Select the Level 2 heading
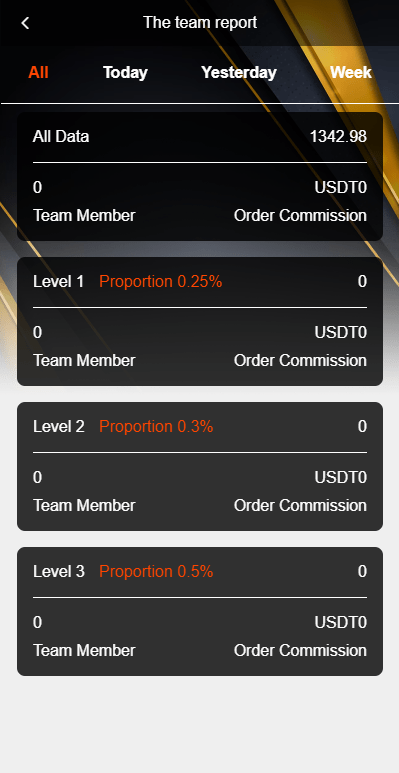The height and width of the screenshot is (773, 399). (x=59, y=426)
